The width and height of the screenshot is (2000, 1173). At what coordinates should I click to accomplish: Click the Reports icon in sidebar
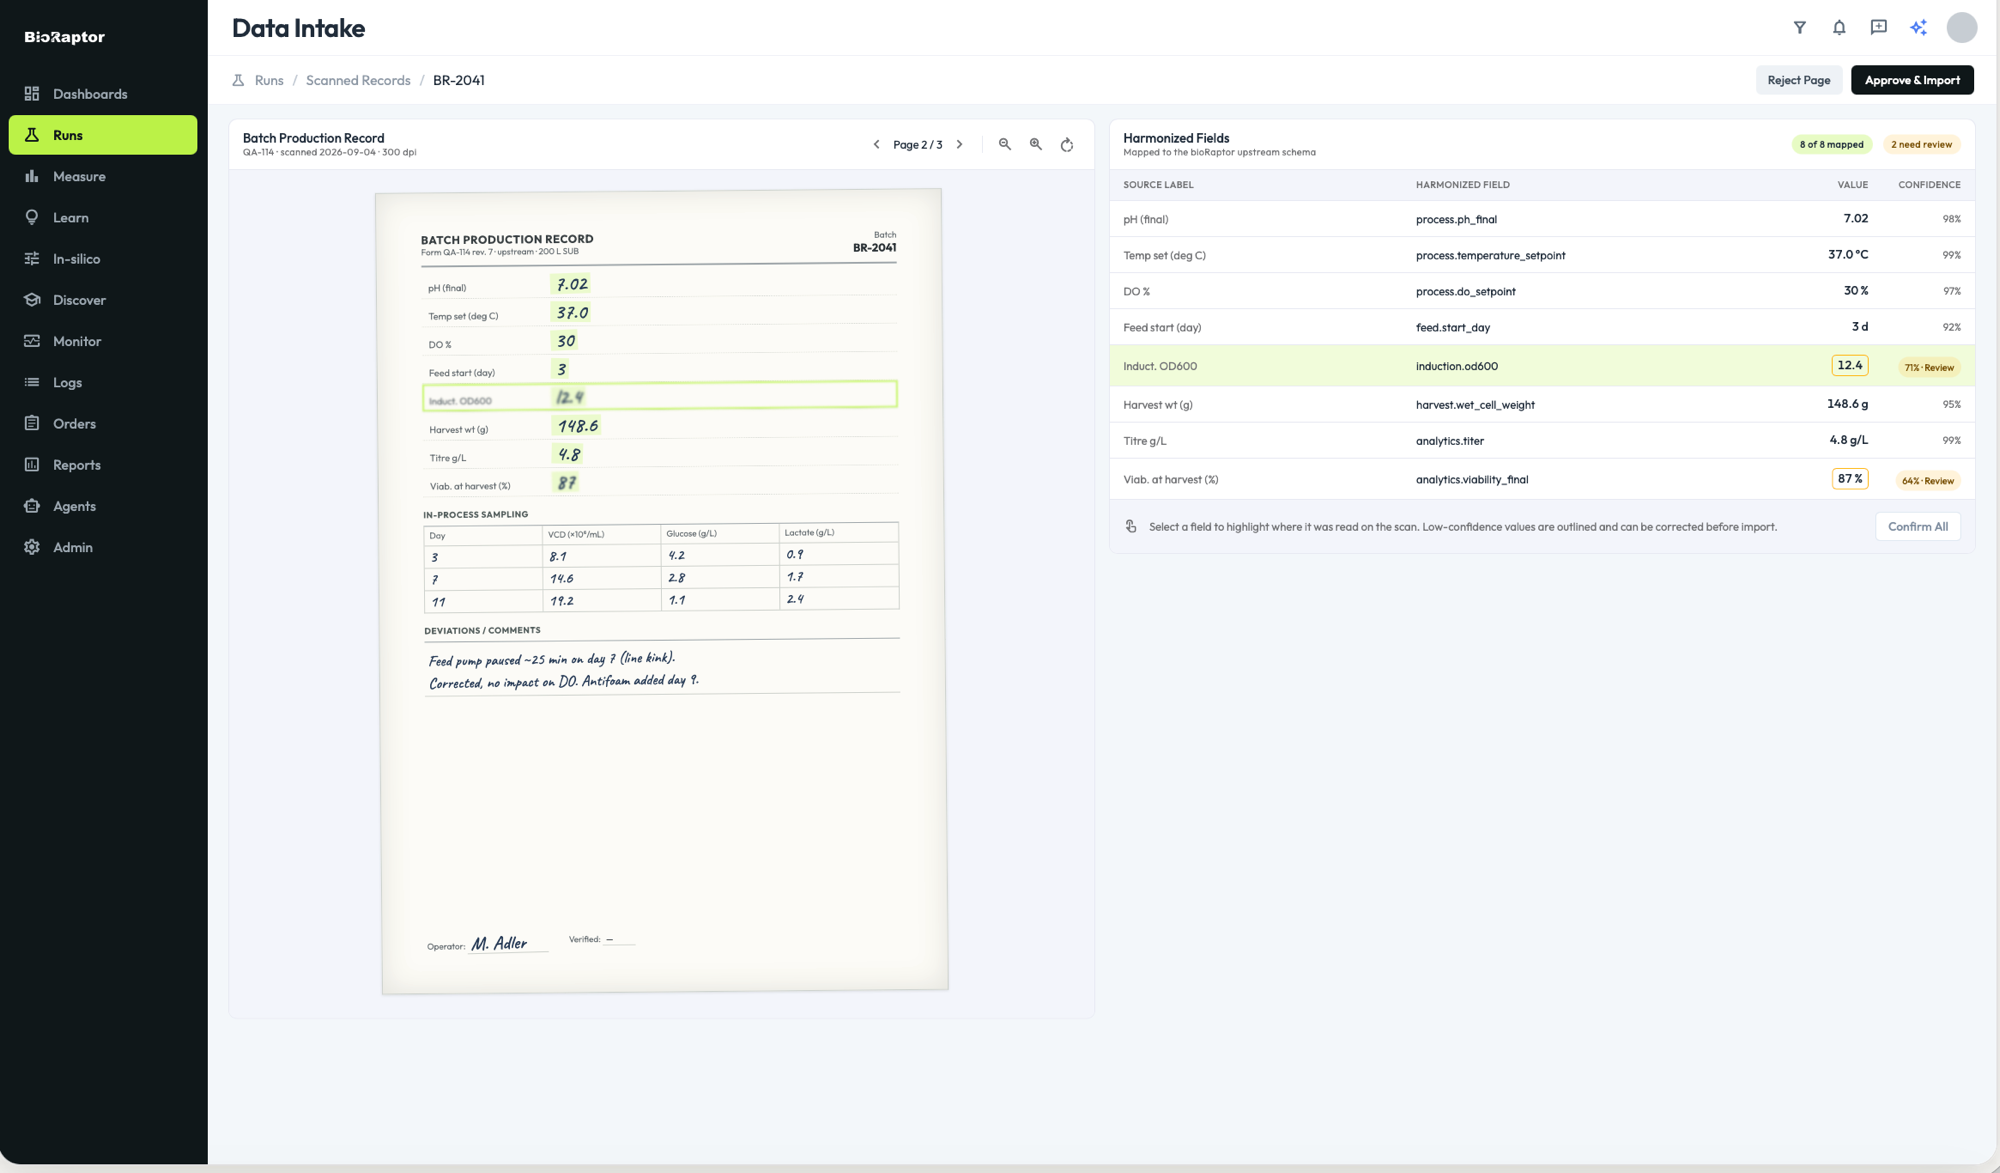[x=32, y=465]
